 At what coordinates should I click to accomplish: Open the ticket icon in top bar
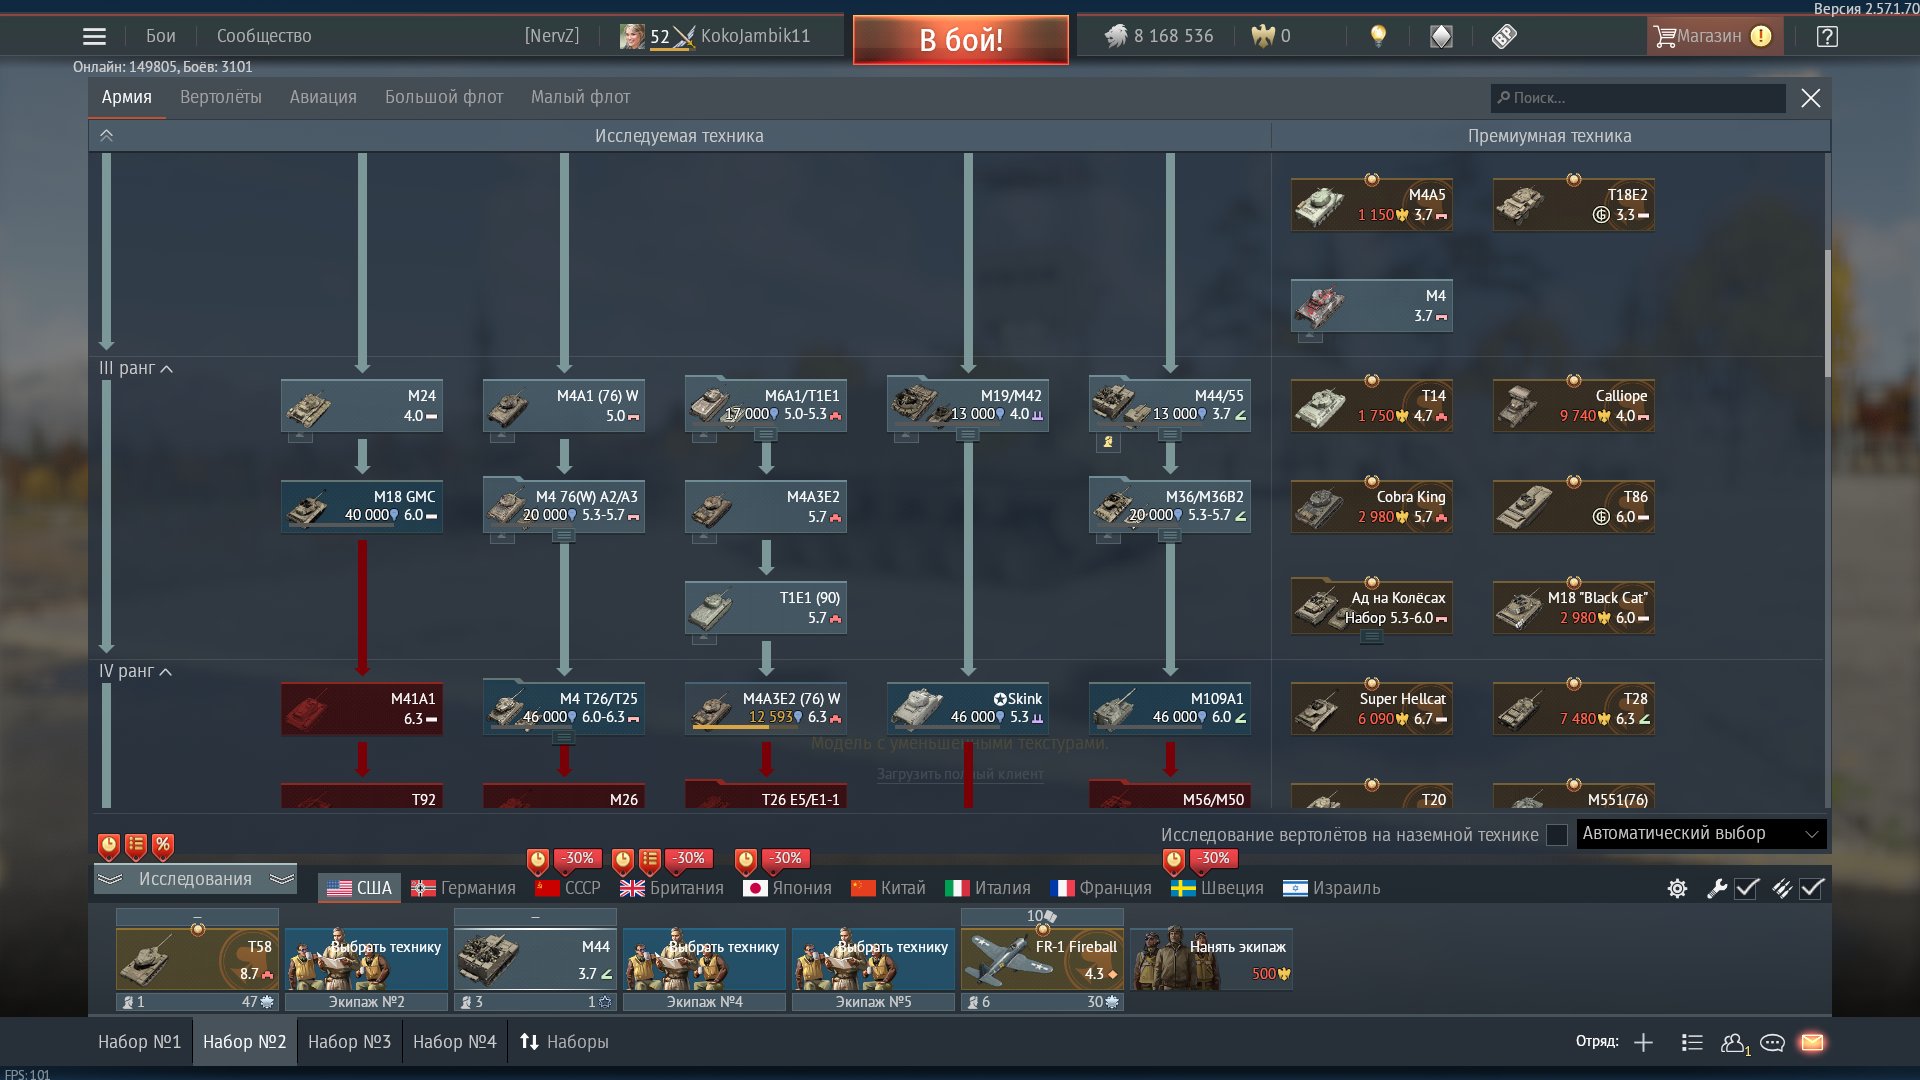point(1504,37)
